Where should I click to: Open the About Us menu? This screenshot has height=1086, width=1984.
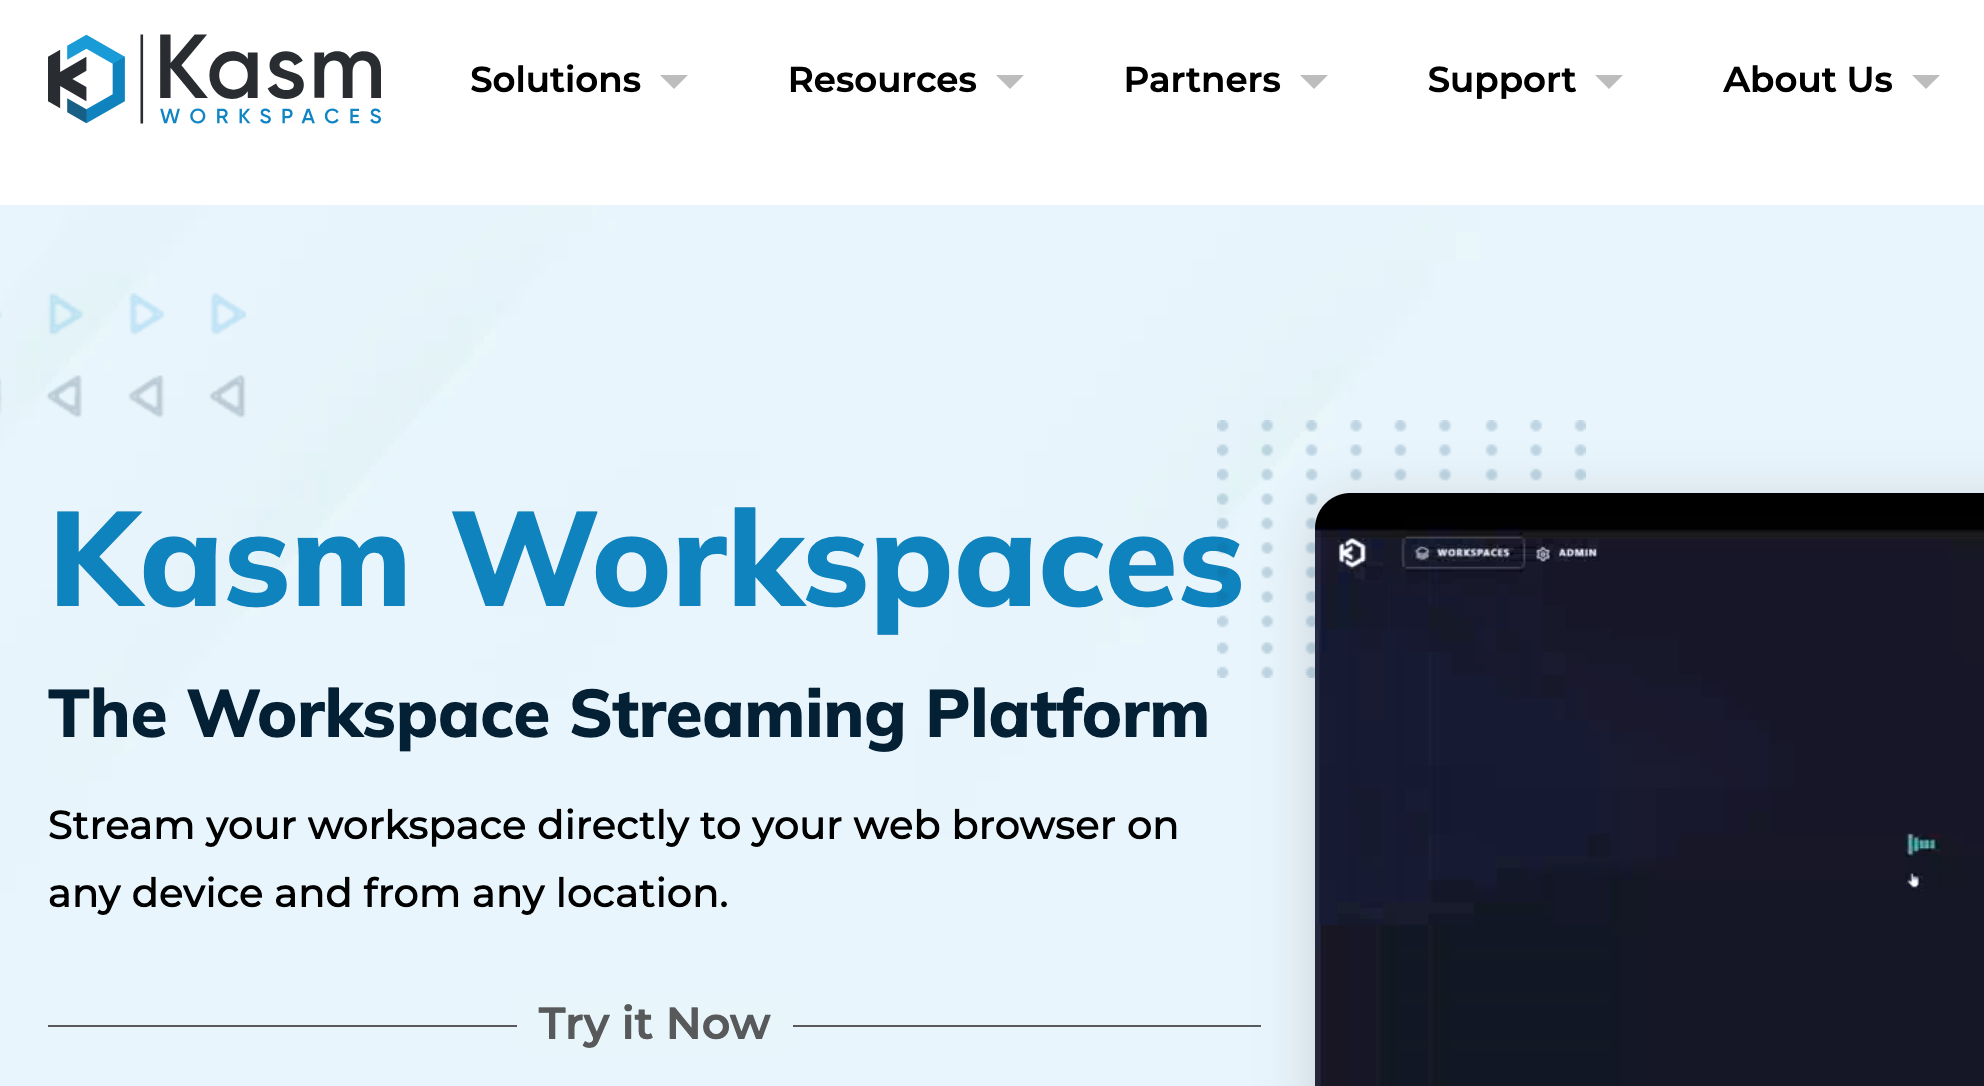(1808, 80)
